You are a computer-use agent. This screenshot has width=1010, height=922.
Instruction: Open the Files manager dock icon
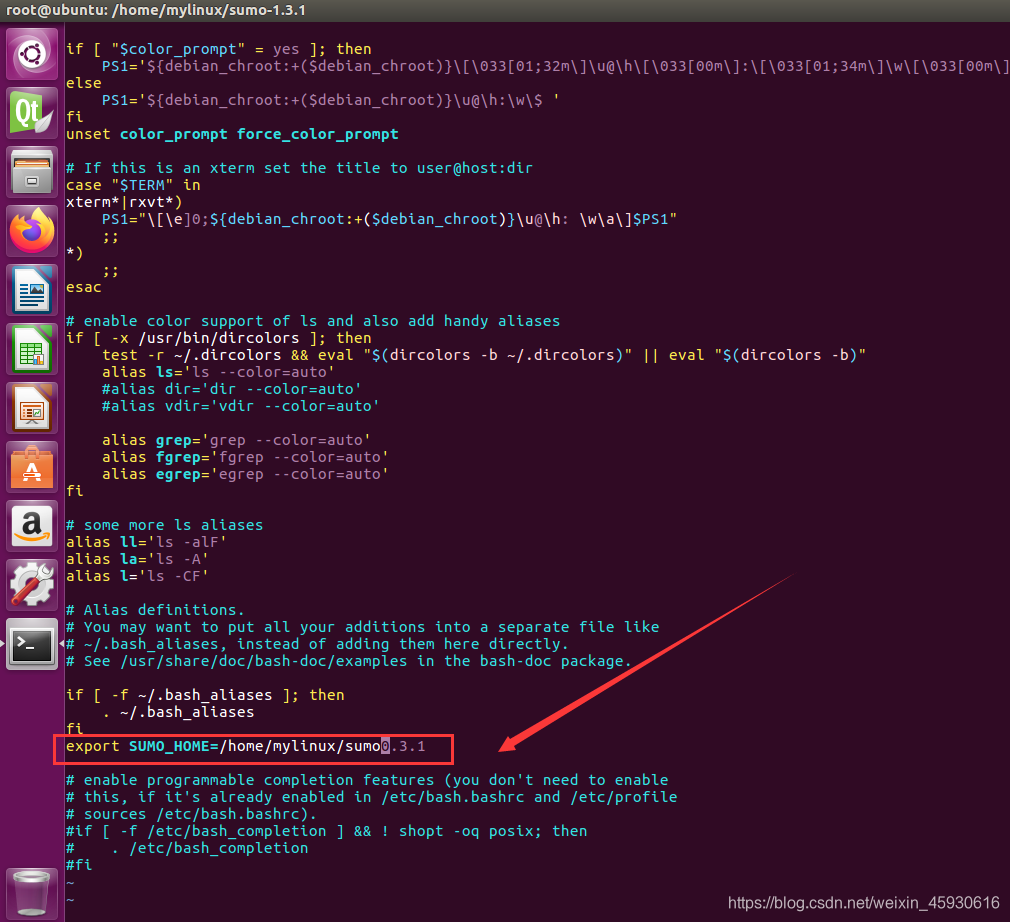[x=32, y=172]
